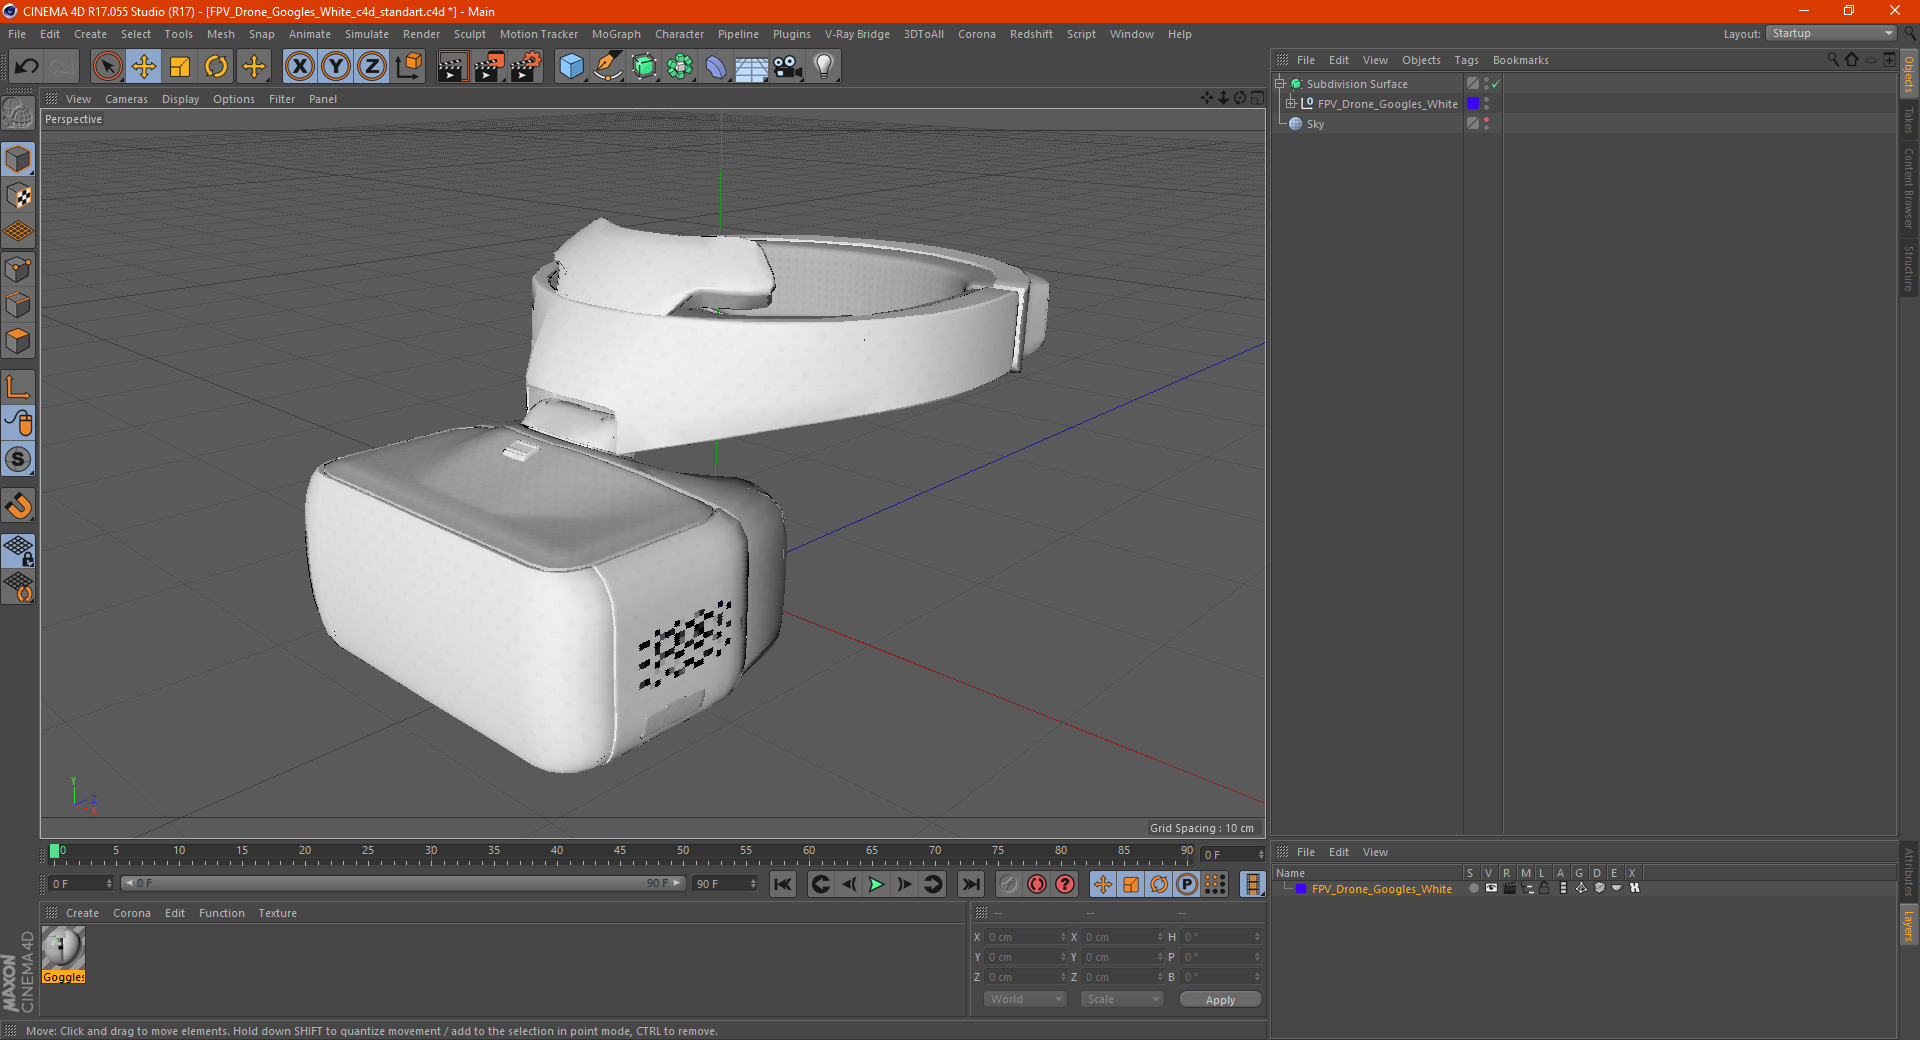This screenshot has width=1920, height=1040.
Task: Enable Points mode in left sidebar
Action: coord(18,269)
